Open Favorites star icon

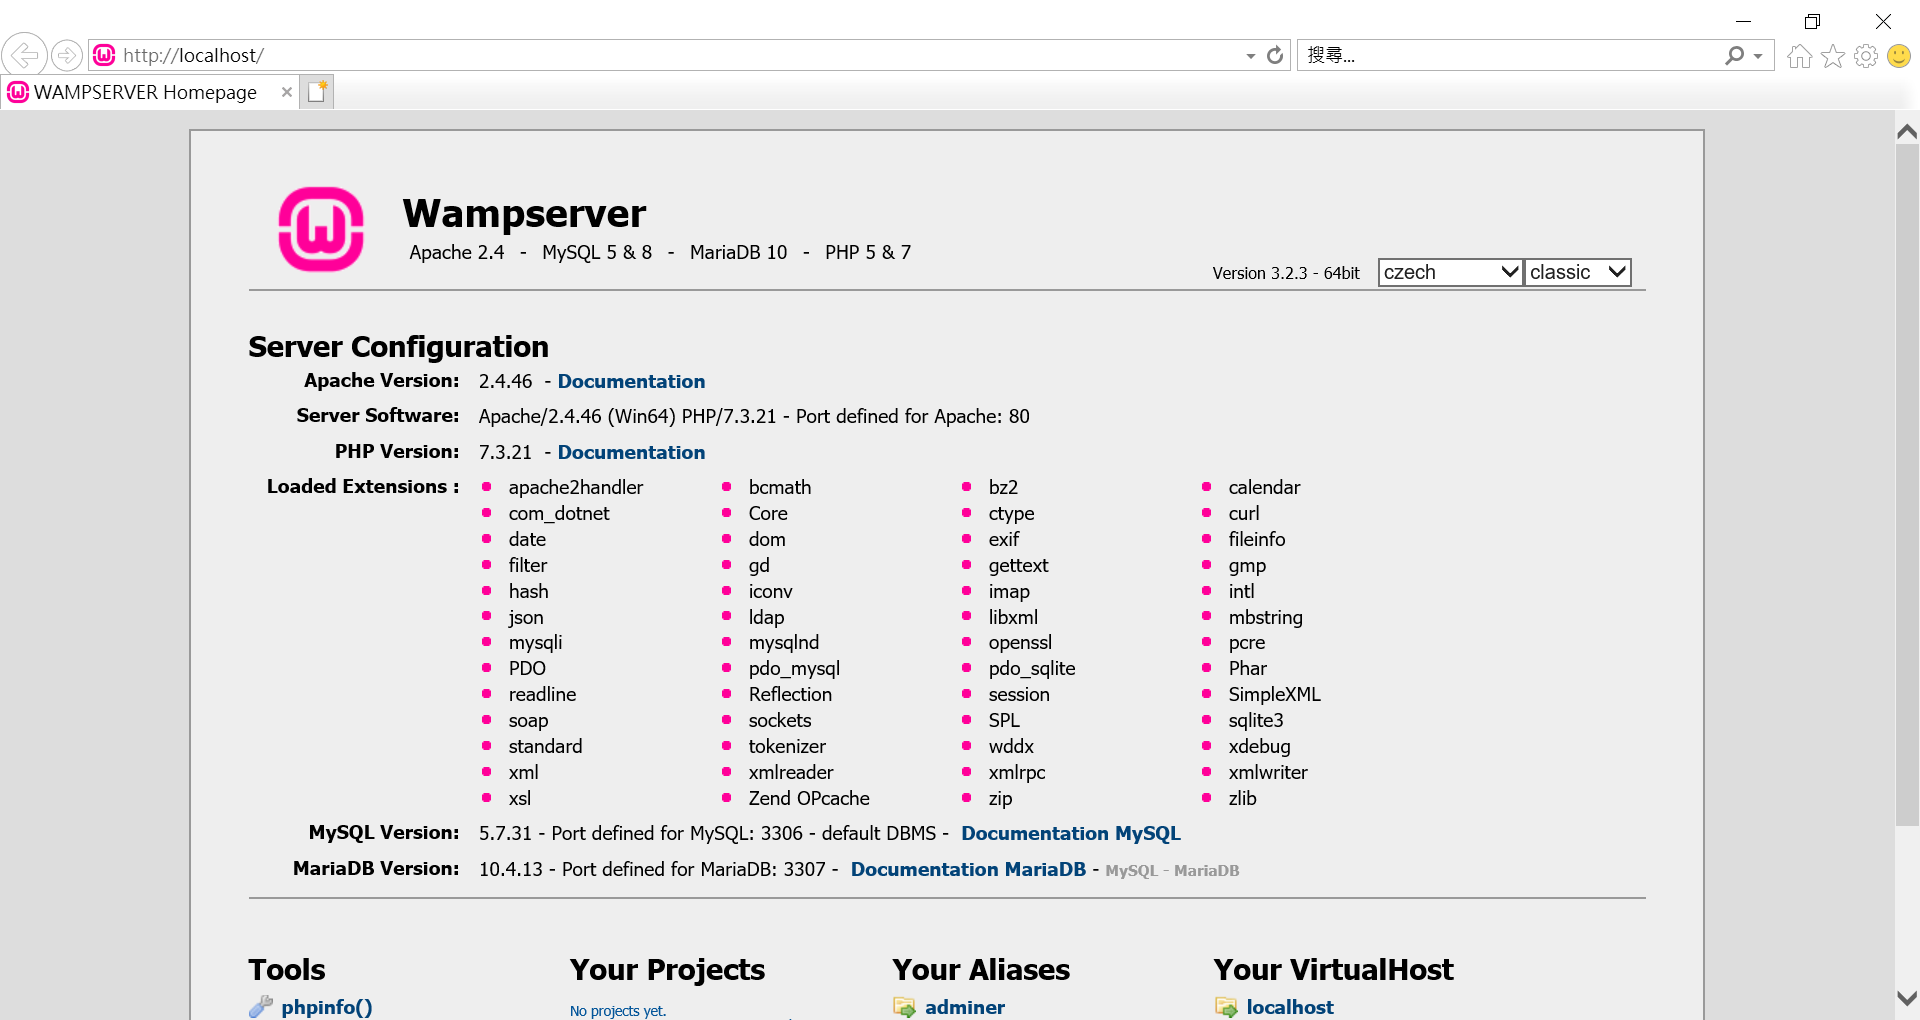(x=1833, y=56)
